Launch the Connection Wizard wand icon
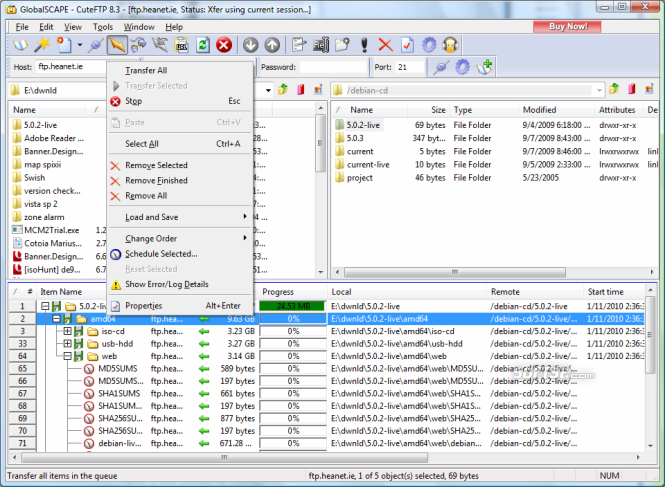The height and width of the screenshot is (487, 665). (42, 45)
